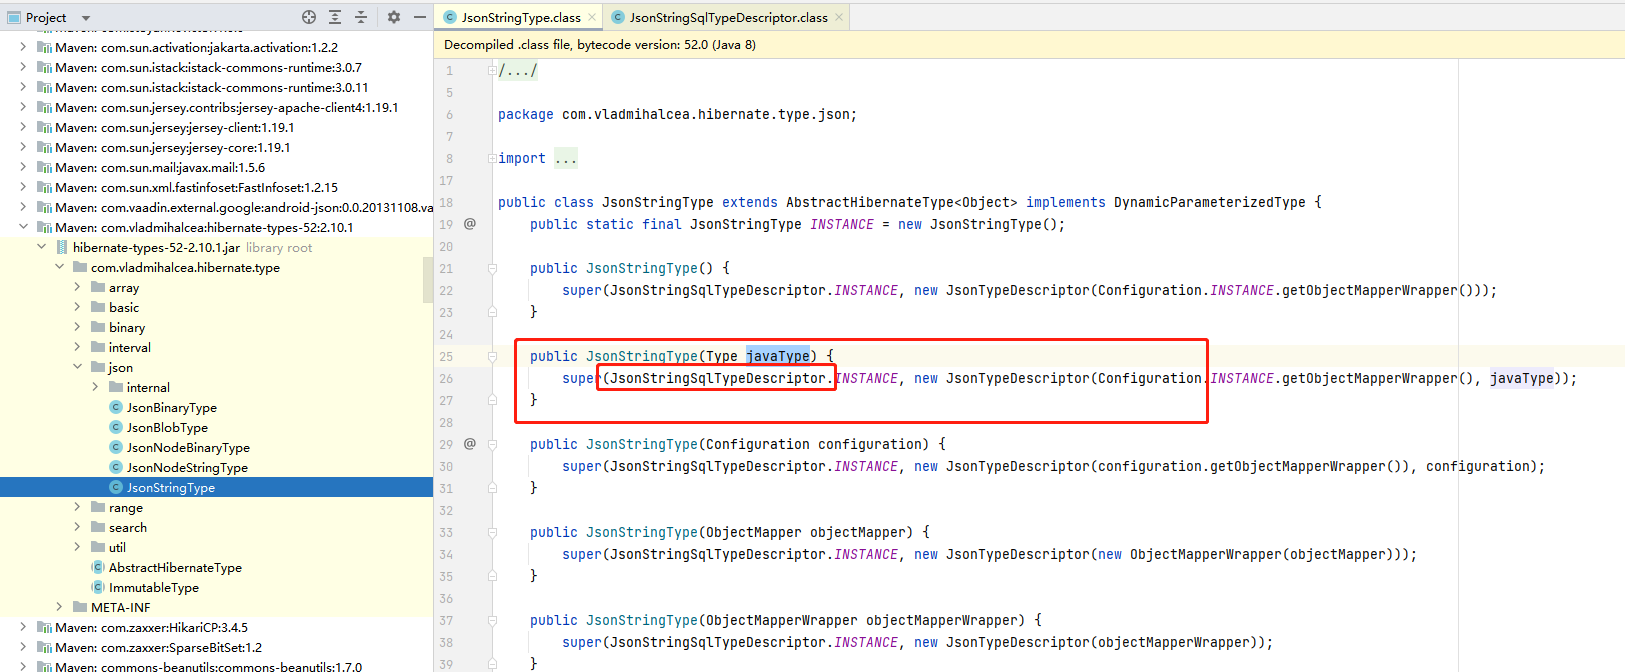The width and height of the screenshot is (1625, 672).
Task: Click the gutter @ icon on line 29
Action: tap(470, 444)
